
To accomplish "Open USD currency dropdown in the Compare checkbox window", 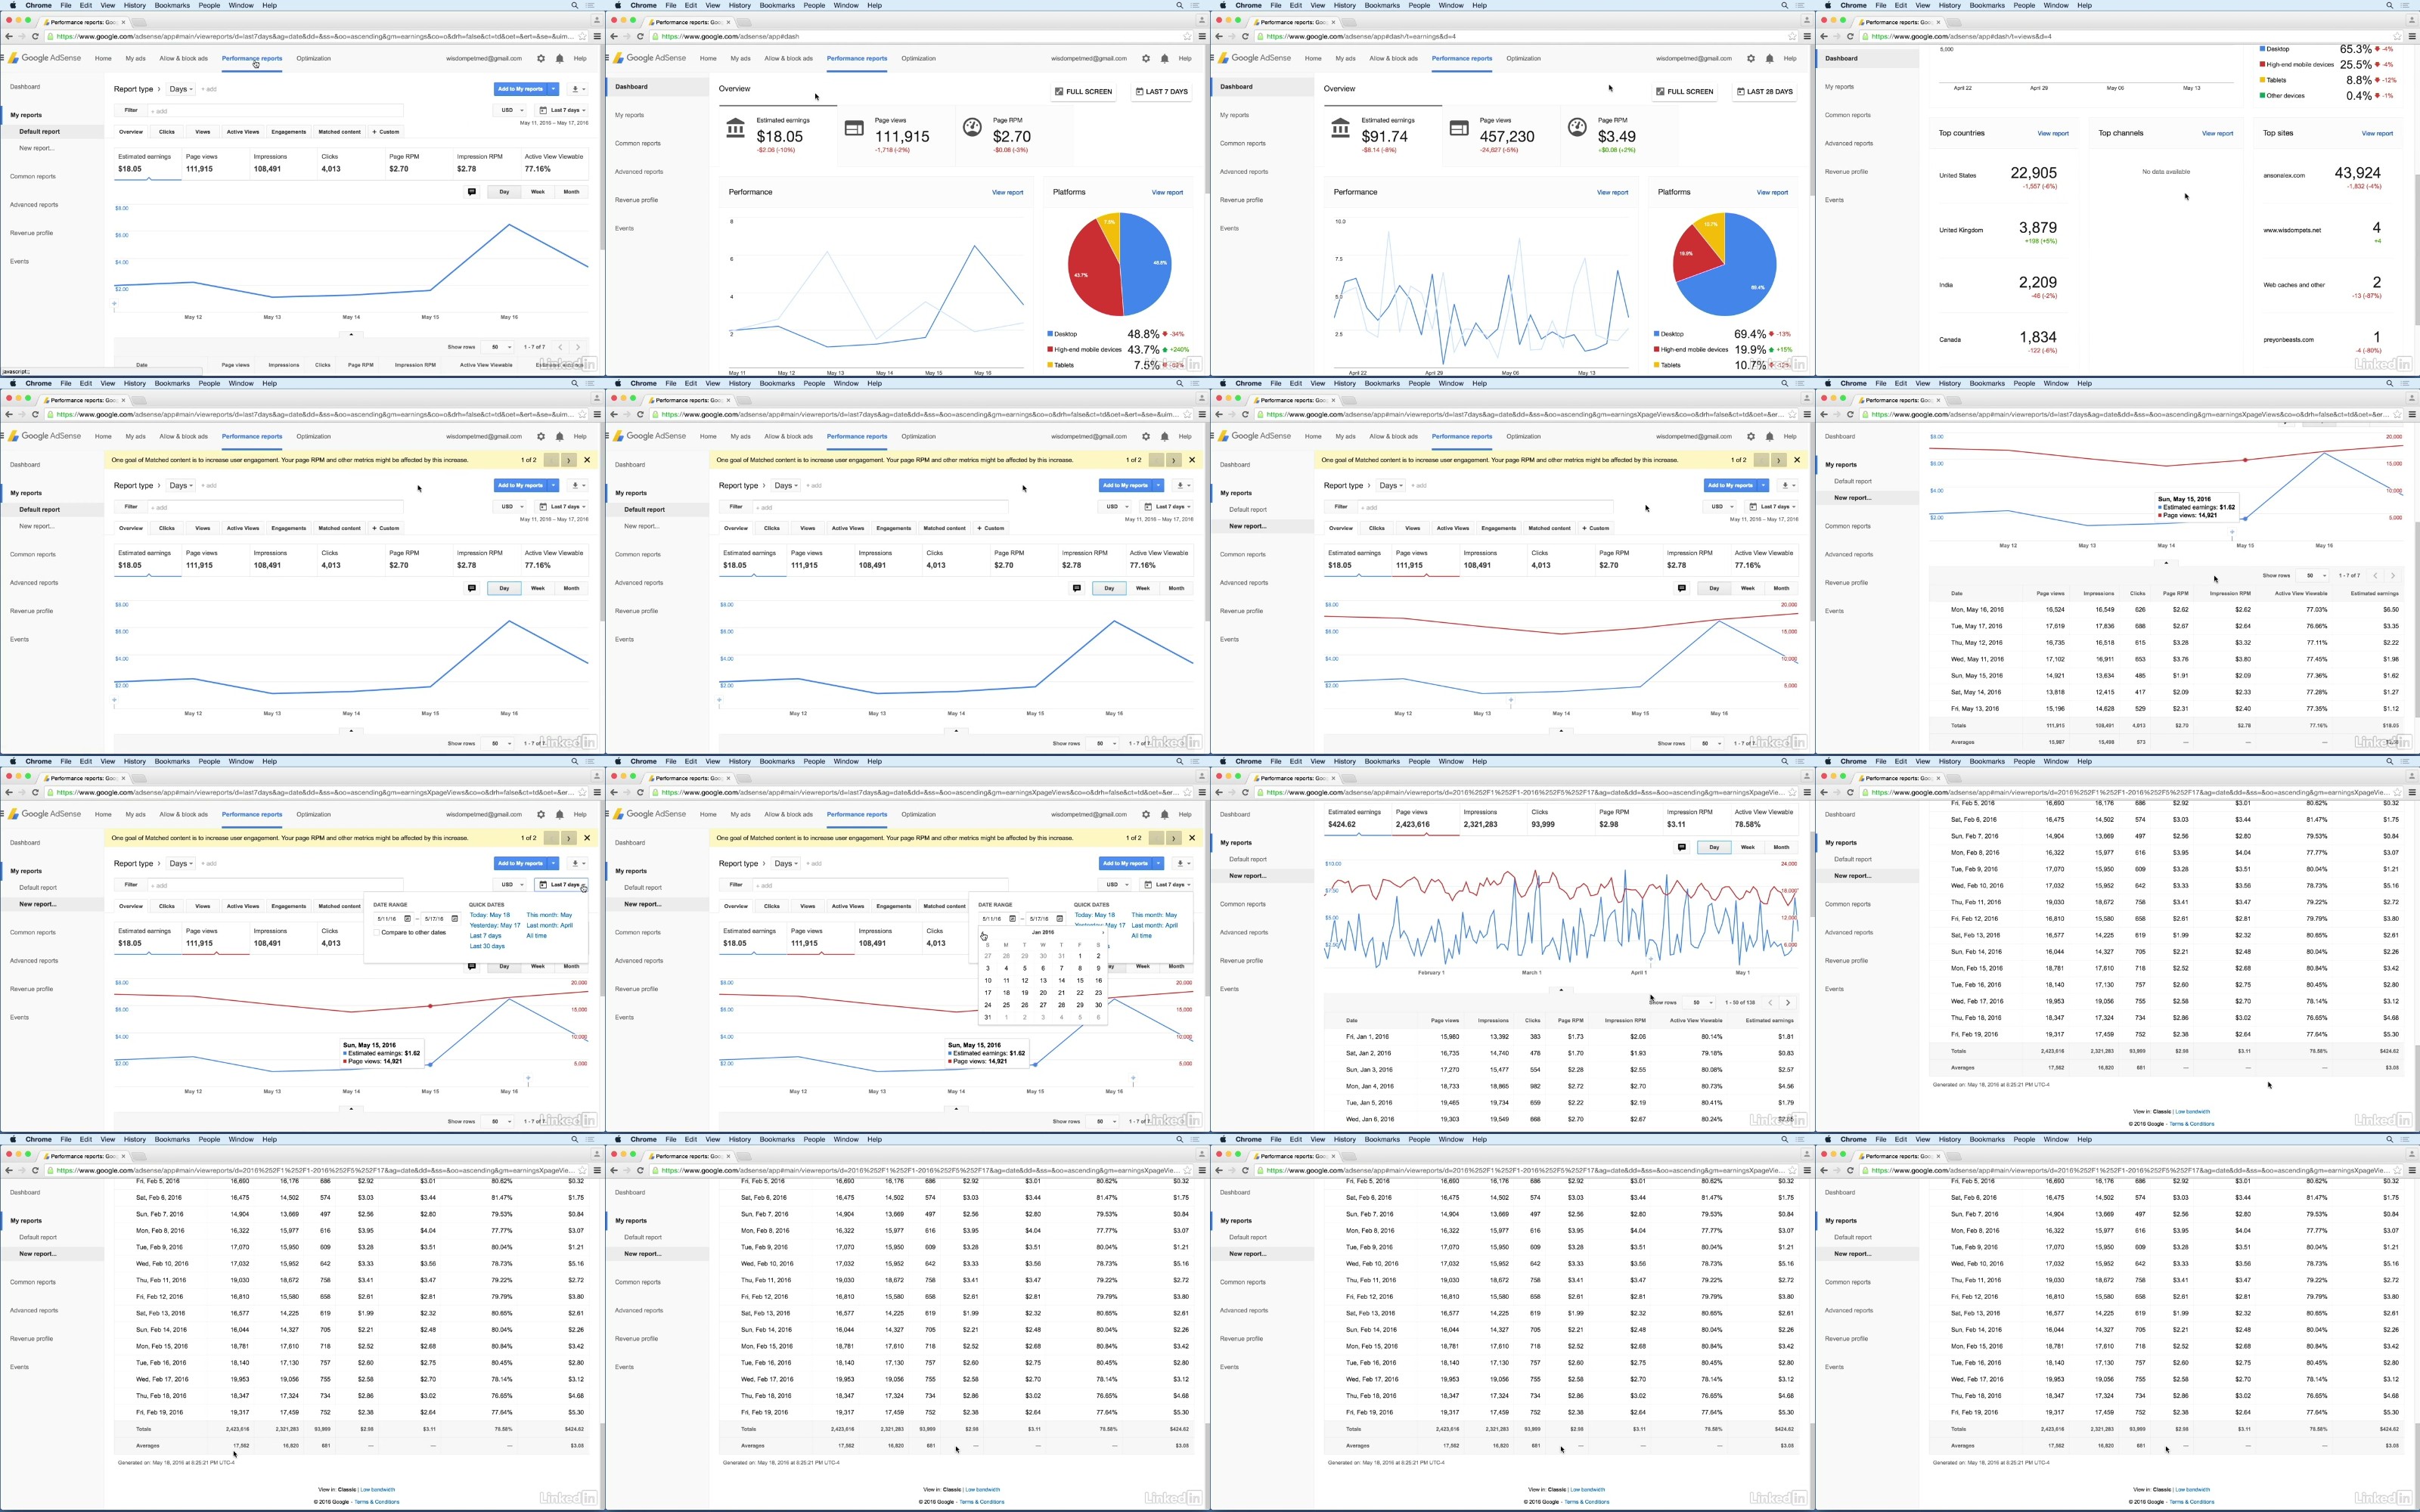I will [x=511, y=884].
